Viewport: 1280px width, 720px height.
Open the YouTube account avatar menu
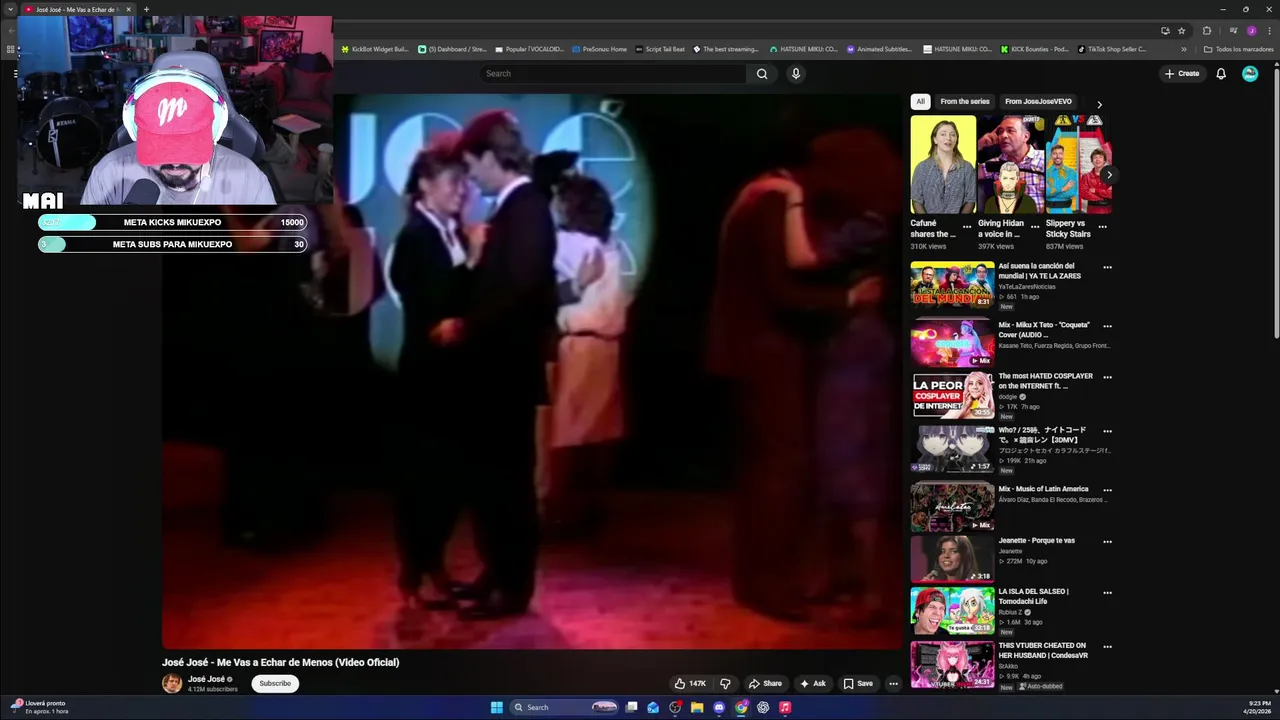[x=1250, y=73]
